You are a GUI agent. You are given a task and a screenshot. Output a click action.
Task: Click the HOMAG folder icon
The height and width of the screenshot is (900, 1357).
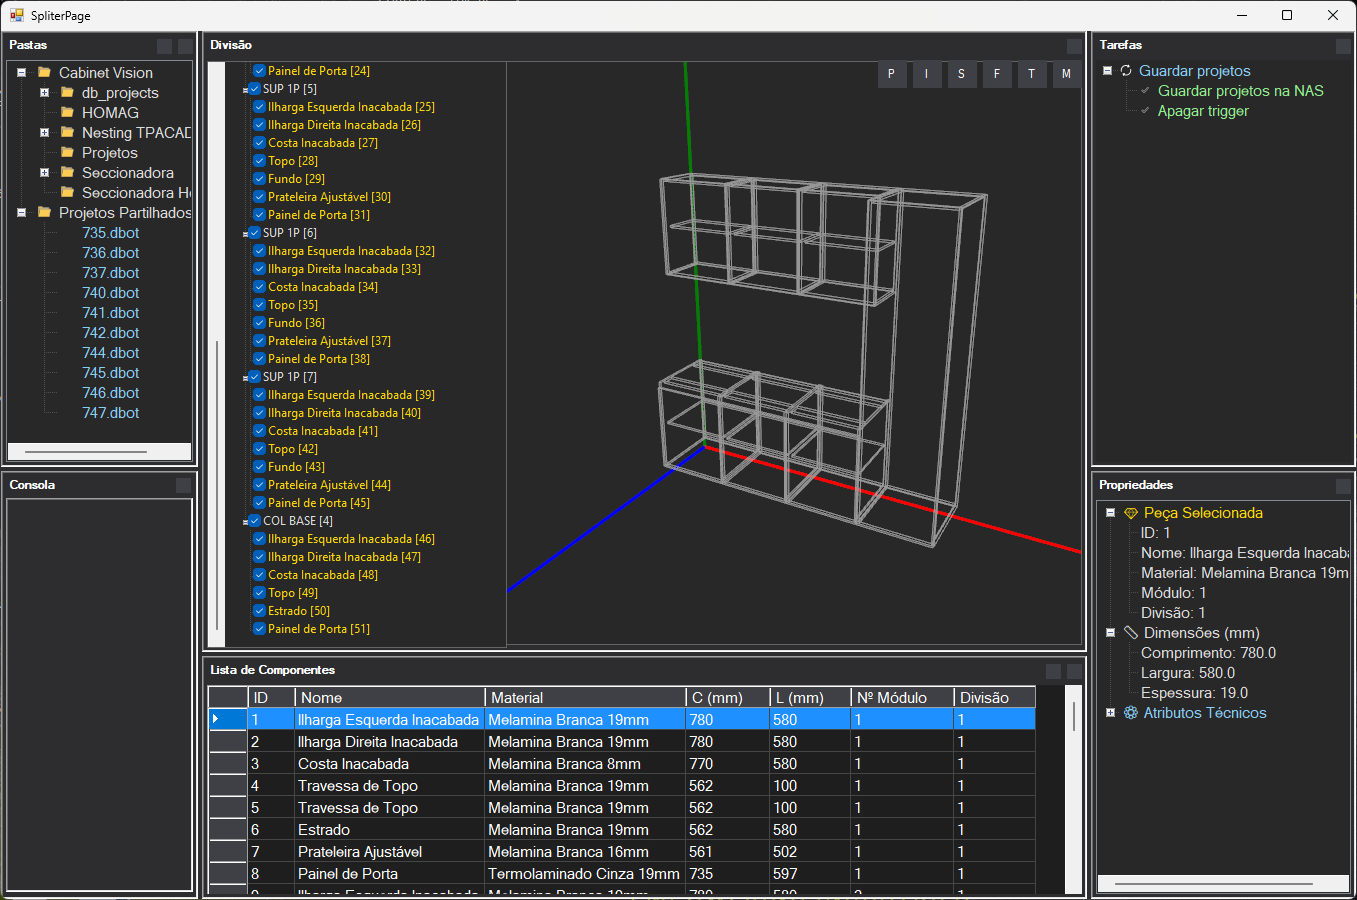point(67,113)
